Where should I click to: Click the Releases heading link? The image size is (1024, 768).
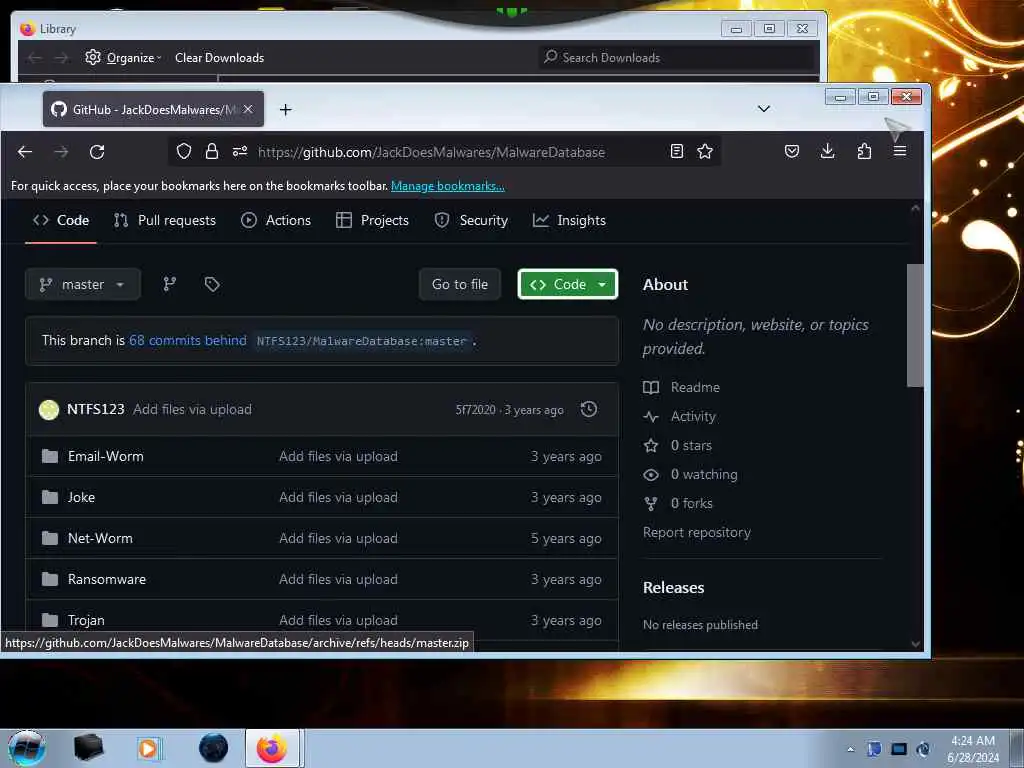pos(673,588)
